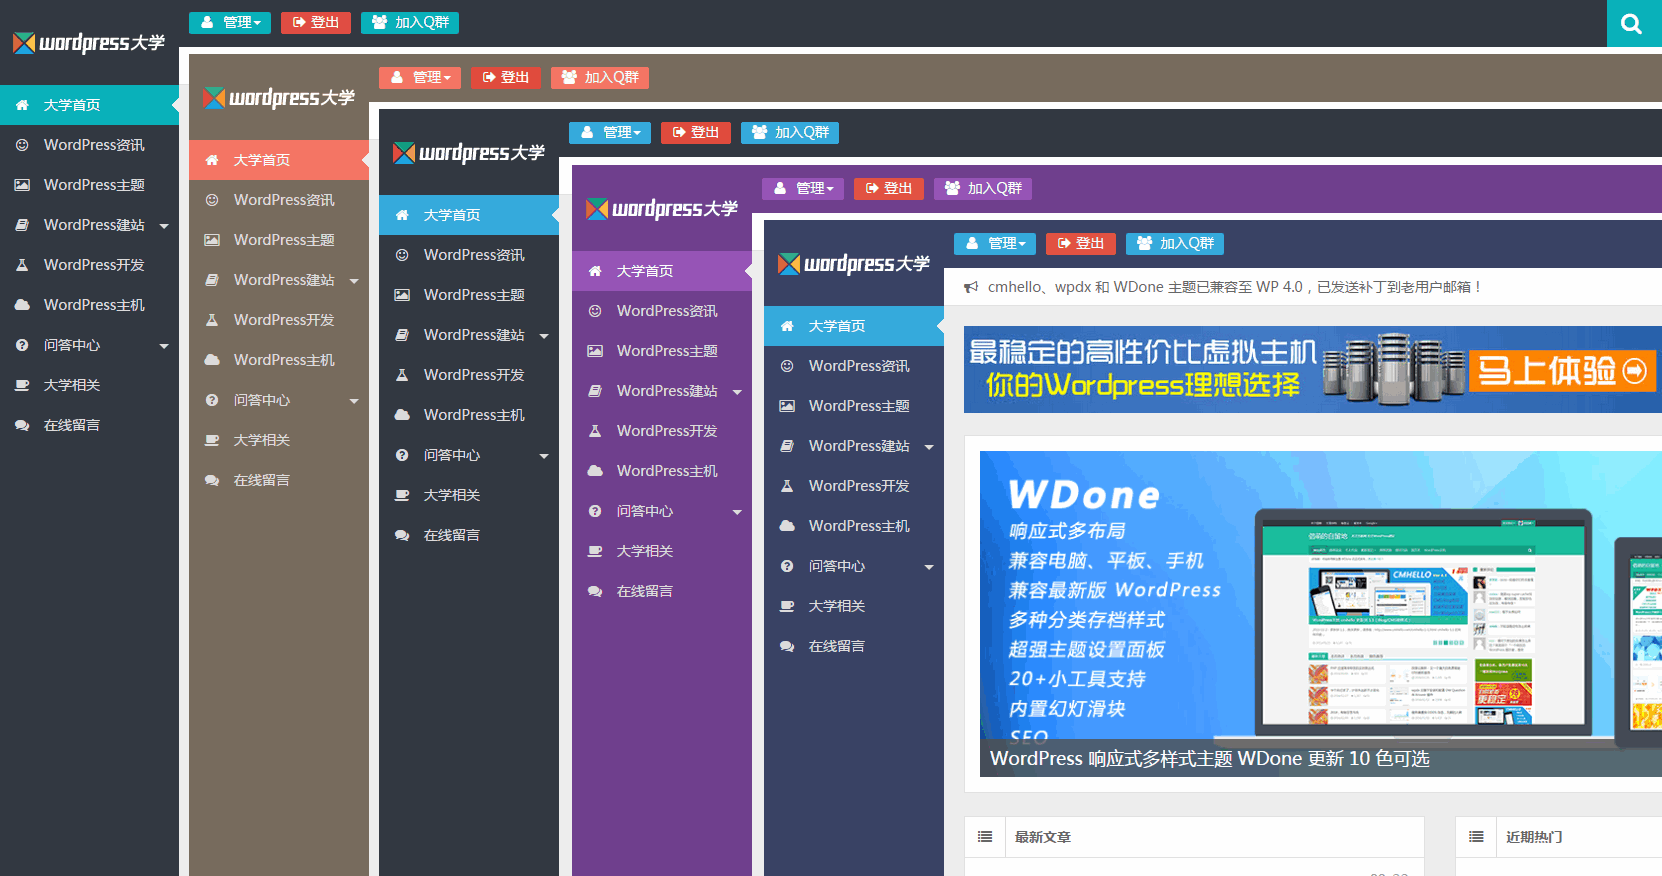
Task: Click the question mark icon beside 问答中心 in dark gray sidebar
Action: pos(22,345)
